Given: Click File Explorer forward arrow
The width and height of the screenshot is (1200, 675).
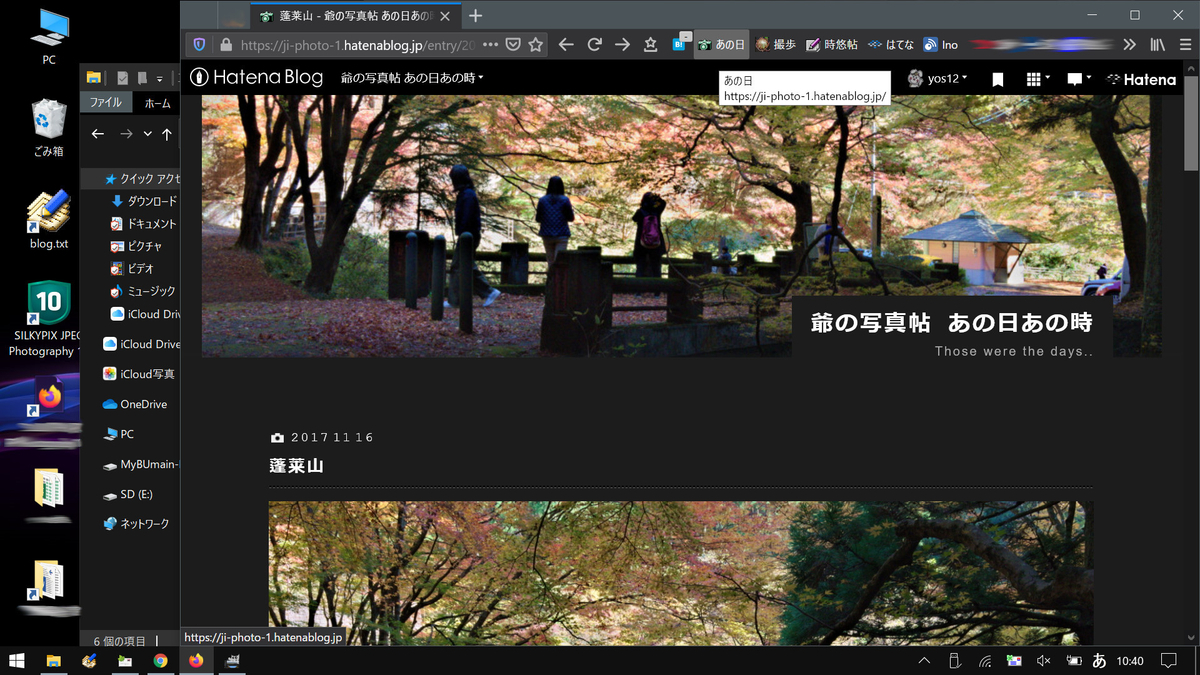Looking at the screenshot, I should click(126, 134).
